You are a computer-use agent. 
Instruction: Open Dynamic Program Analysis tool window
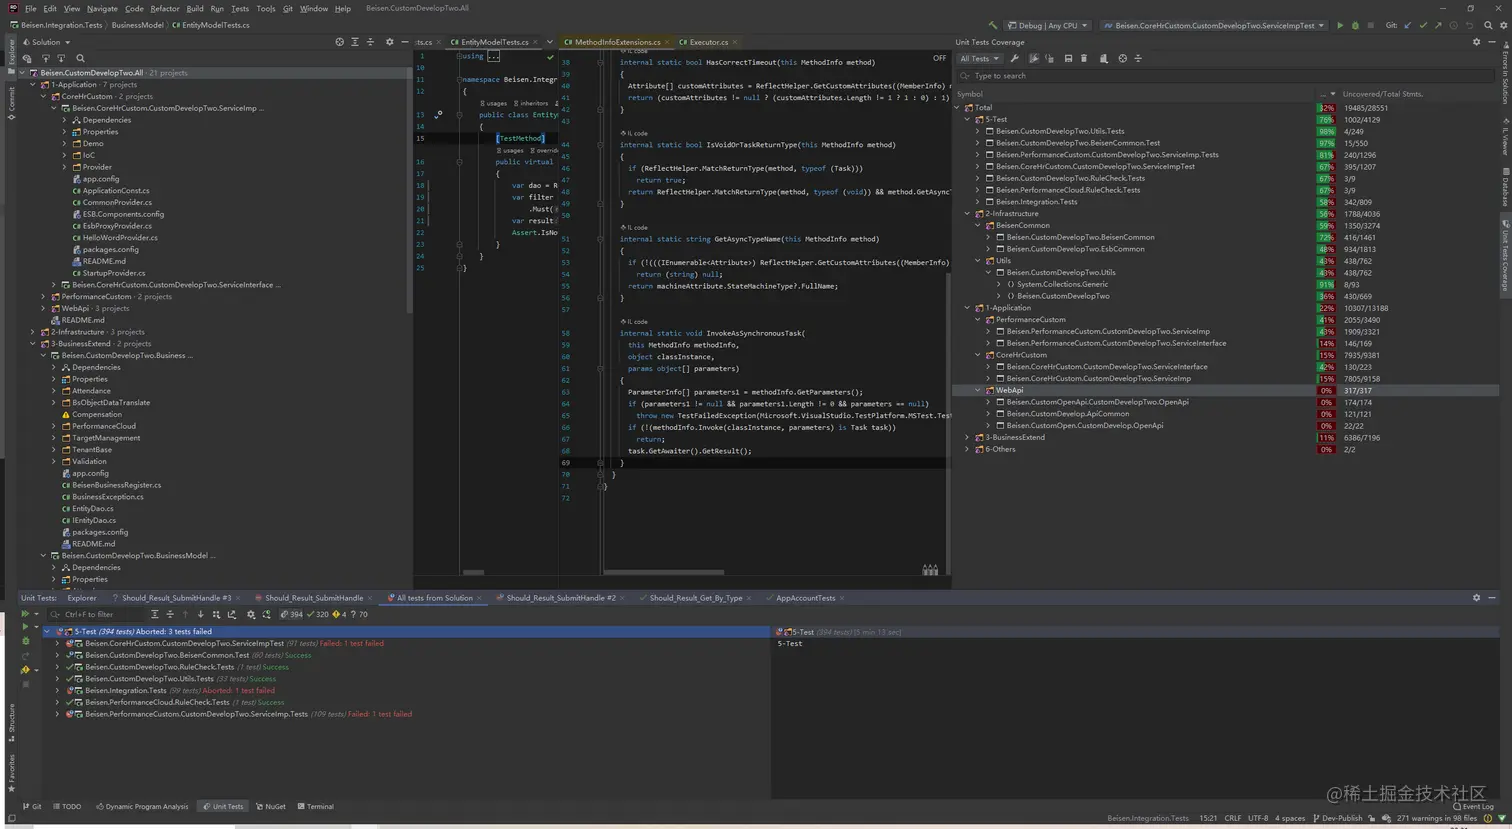[142, 806]
